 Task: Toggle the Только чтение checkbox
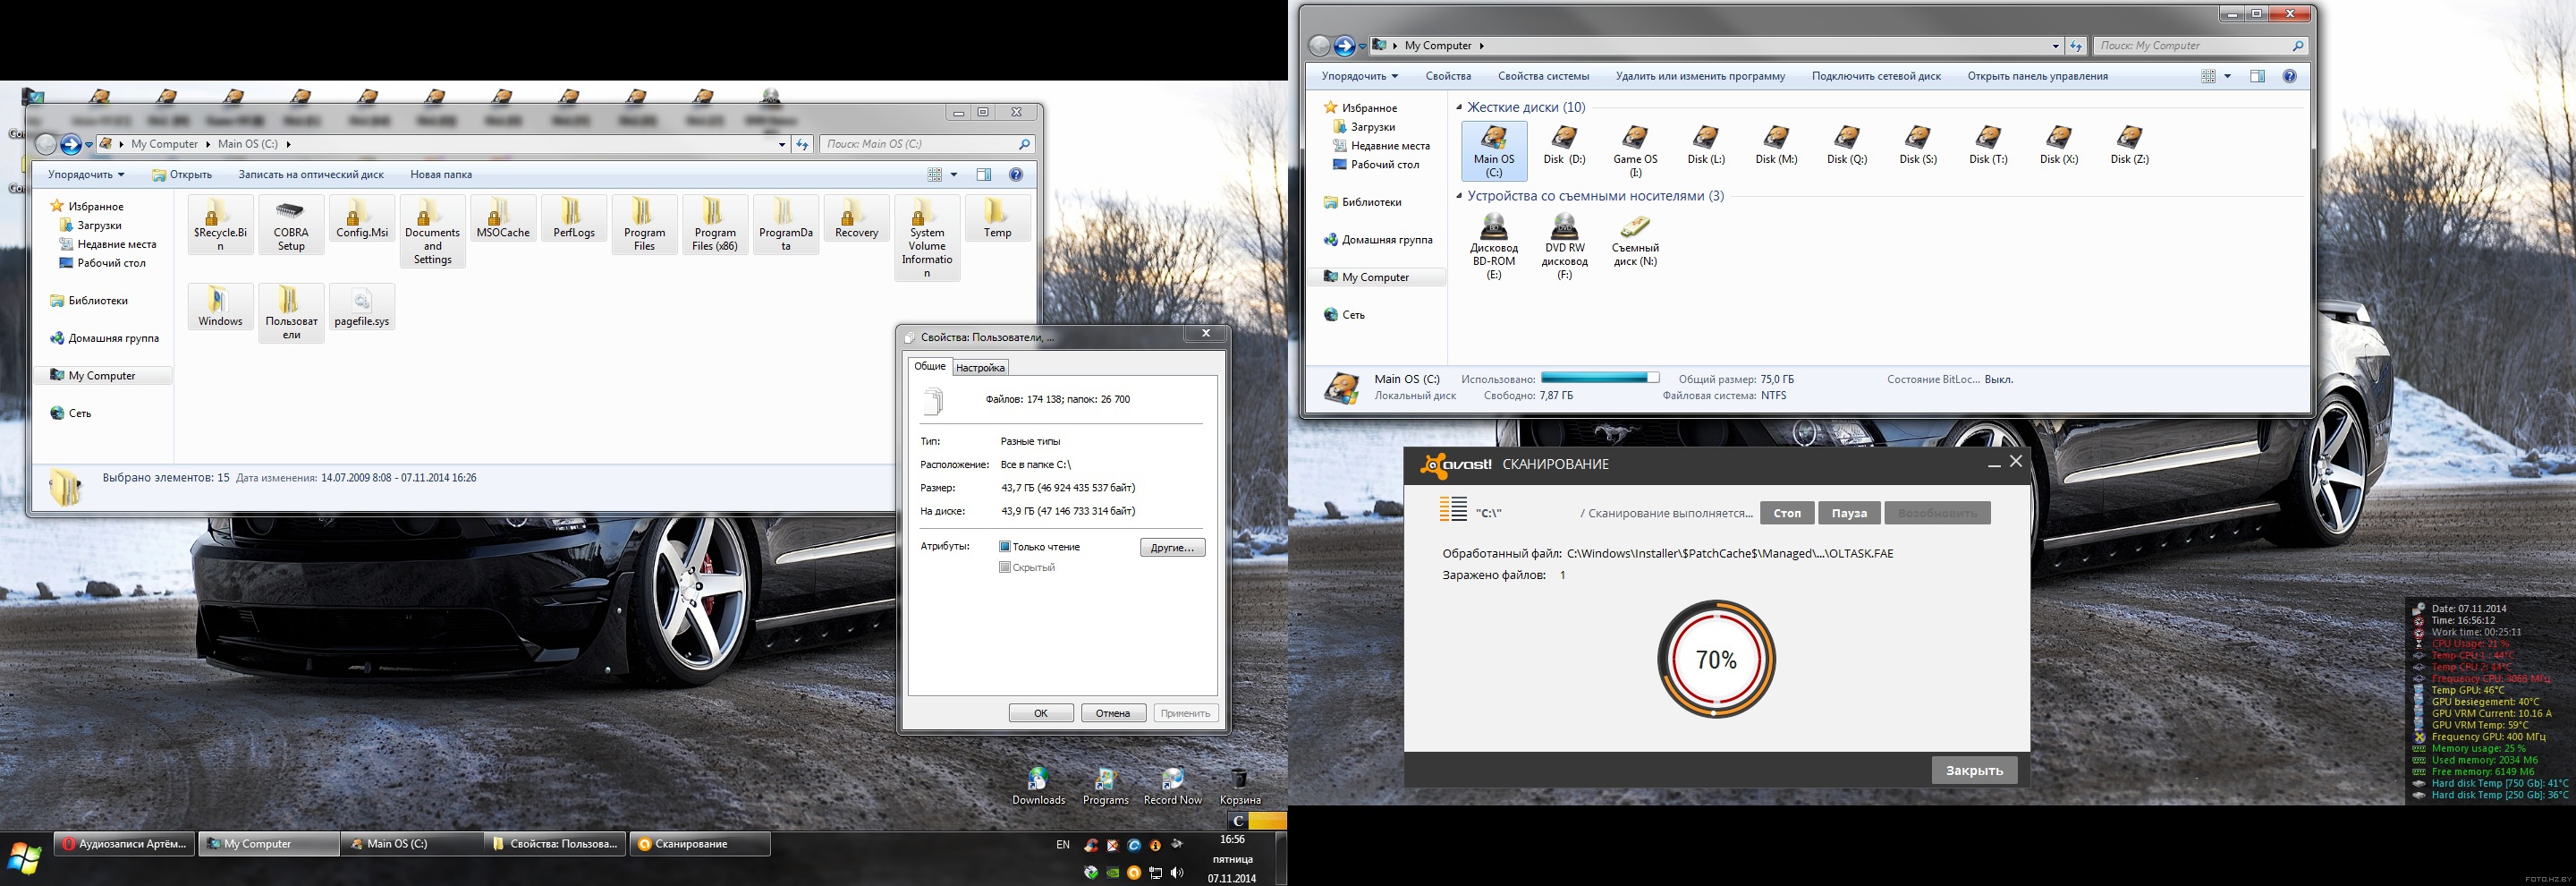1005,547
